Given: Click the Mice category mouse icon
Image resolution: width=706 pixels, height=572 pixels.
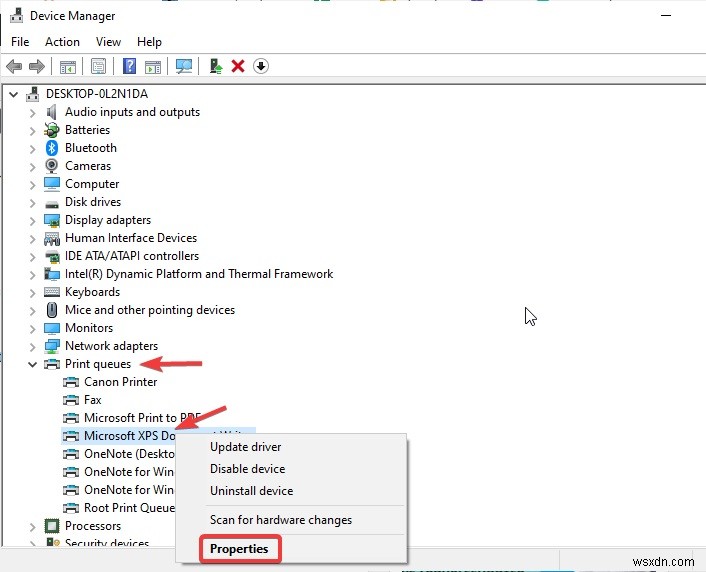Looking at the screenshot, I should pyautogui.click(x=52, y=310).
